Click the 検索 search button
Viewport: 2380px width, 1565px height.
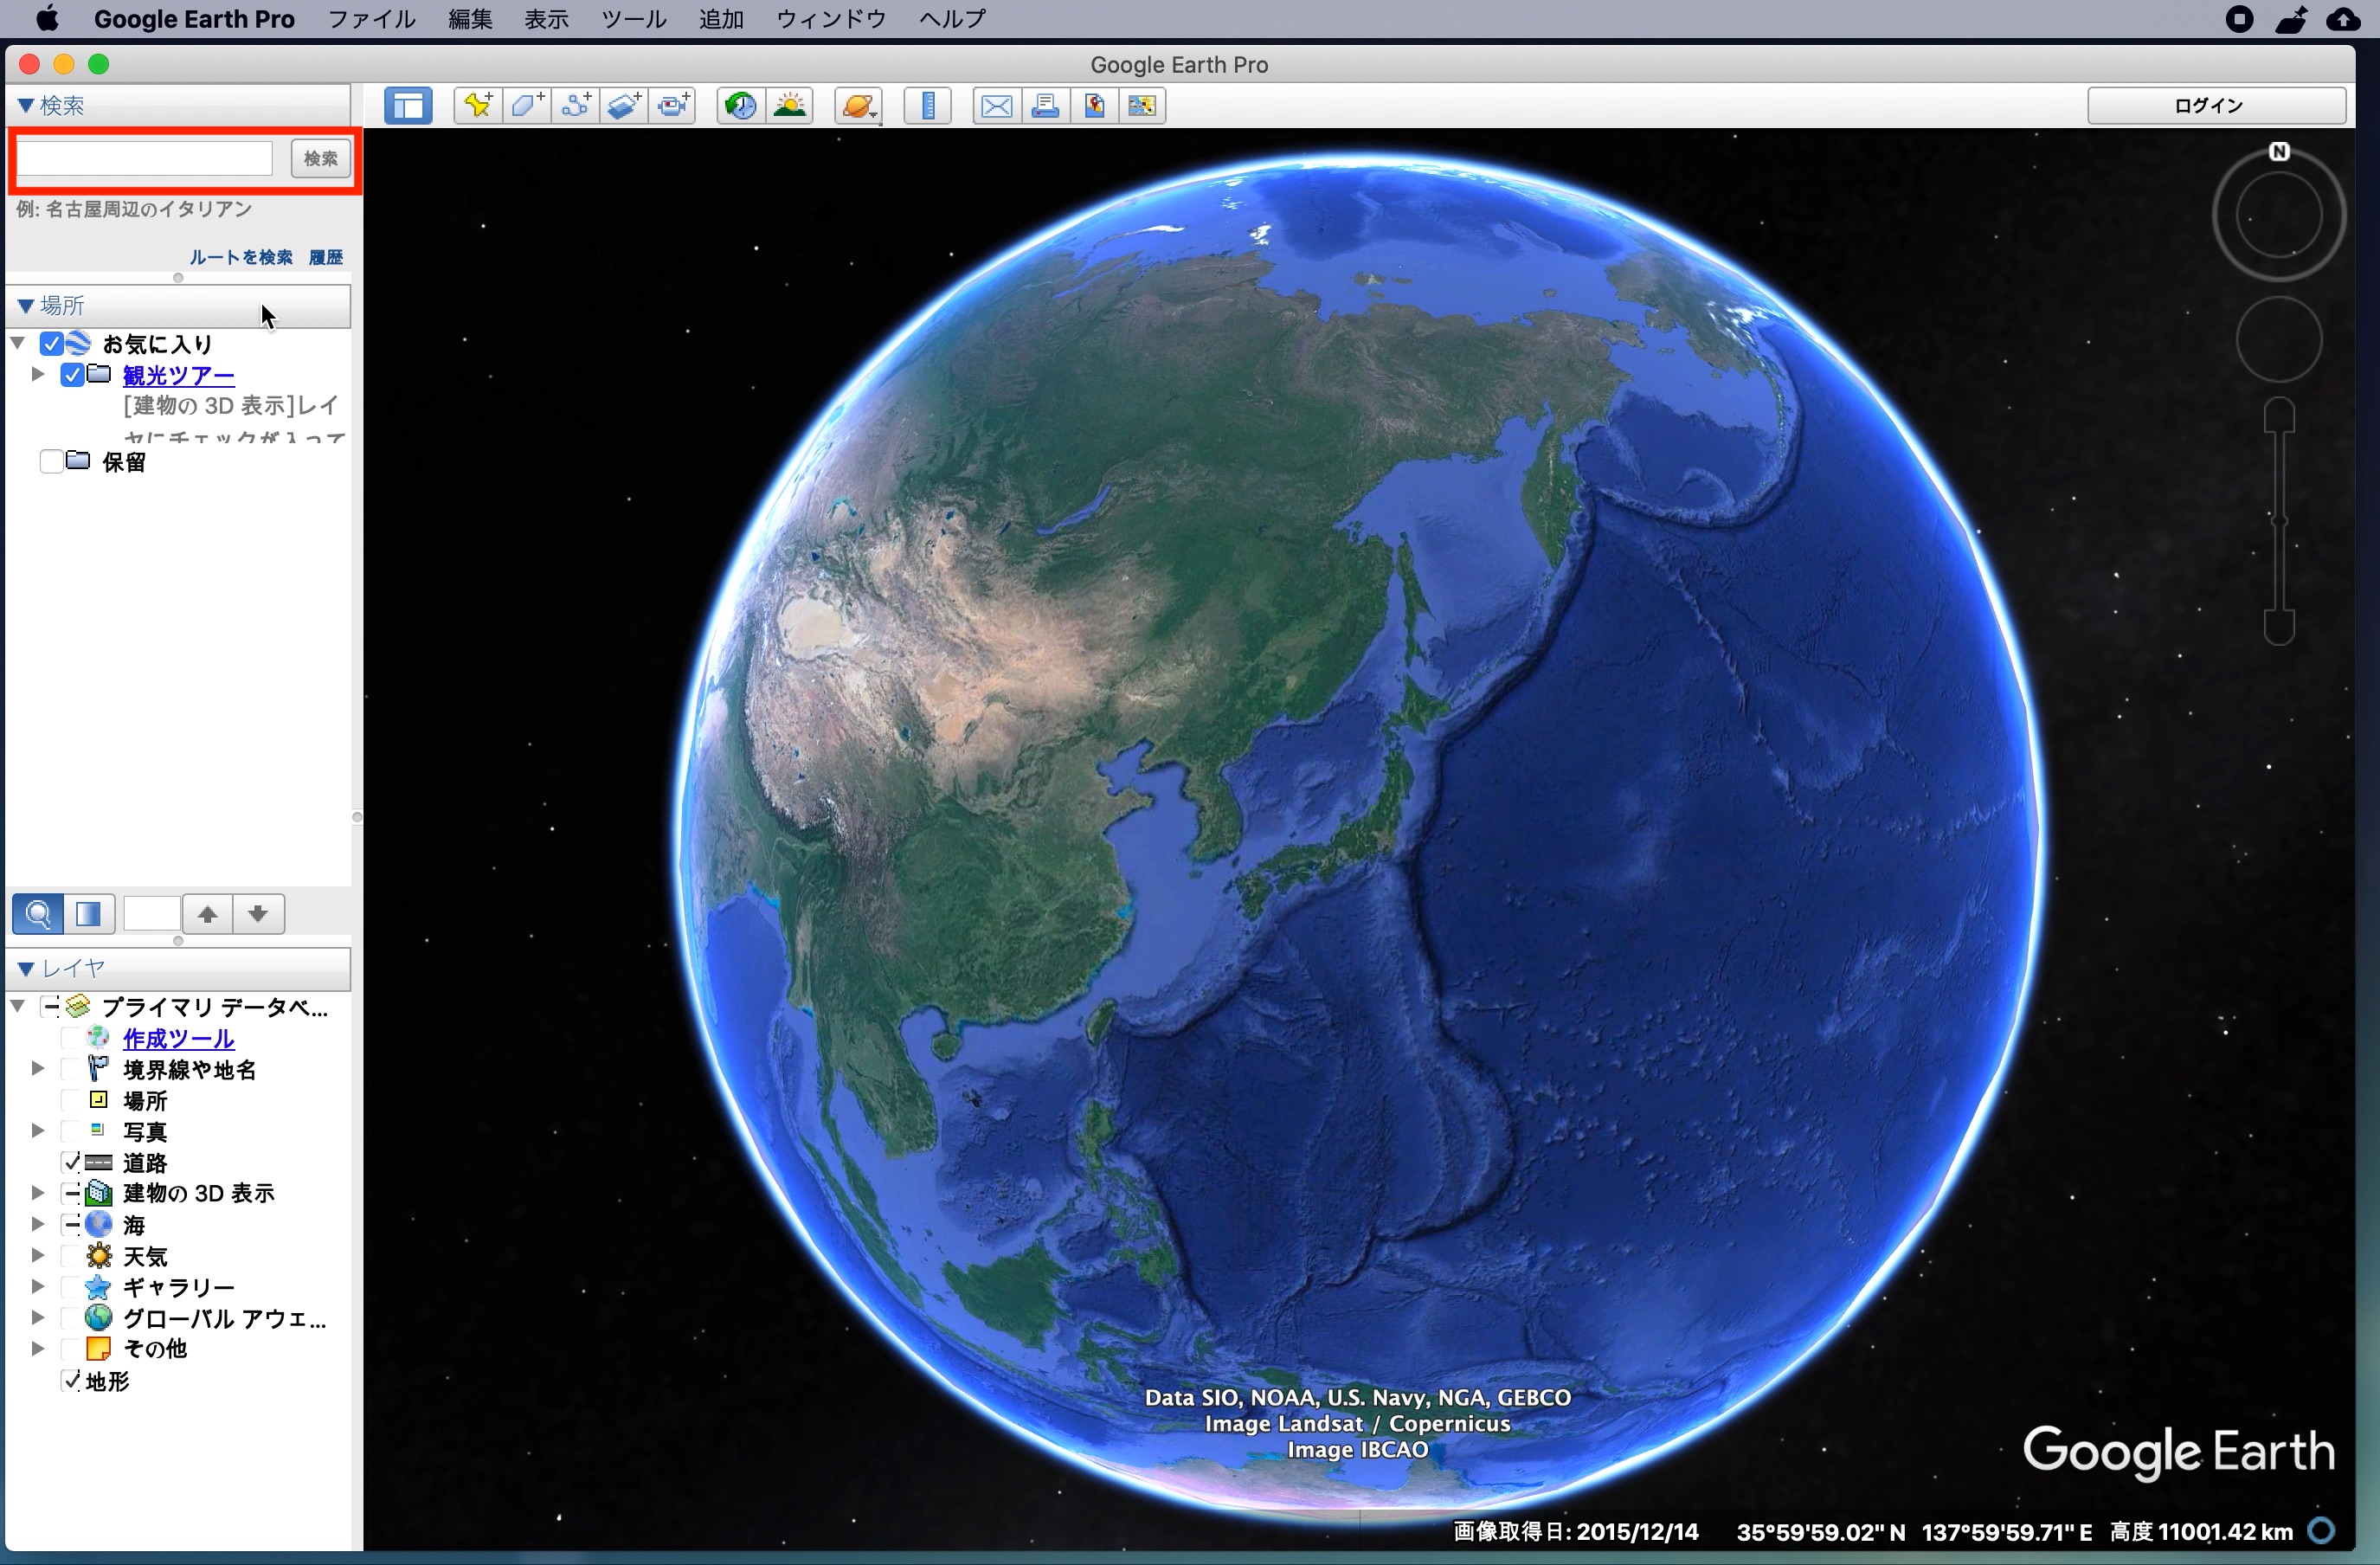click(x=320, y=158)
